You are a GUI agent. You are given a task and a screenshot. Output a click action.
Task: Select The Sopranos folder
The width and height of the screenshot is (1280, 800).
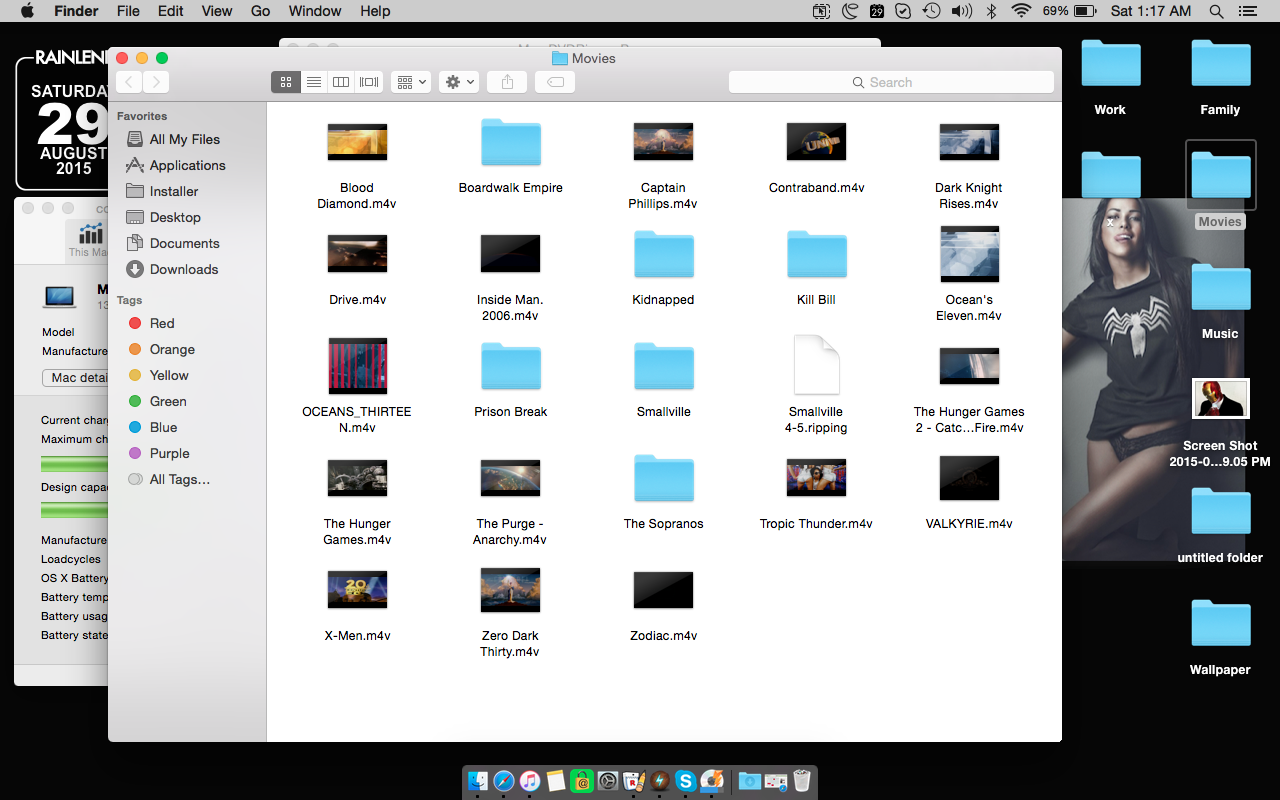coord(663,478)
